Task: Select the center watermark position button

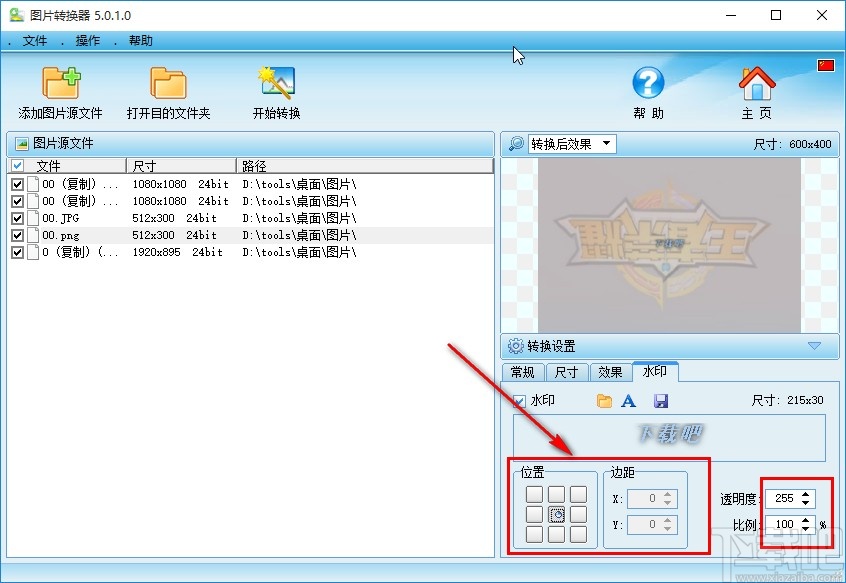Action: point(556,515)
